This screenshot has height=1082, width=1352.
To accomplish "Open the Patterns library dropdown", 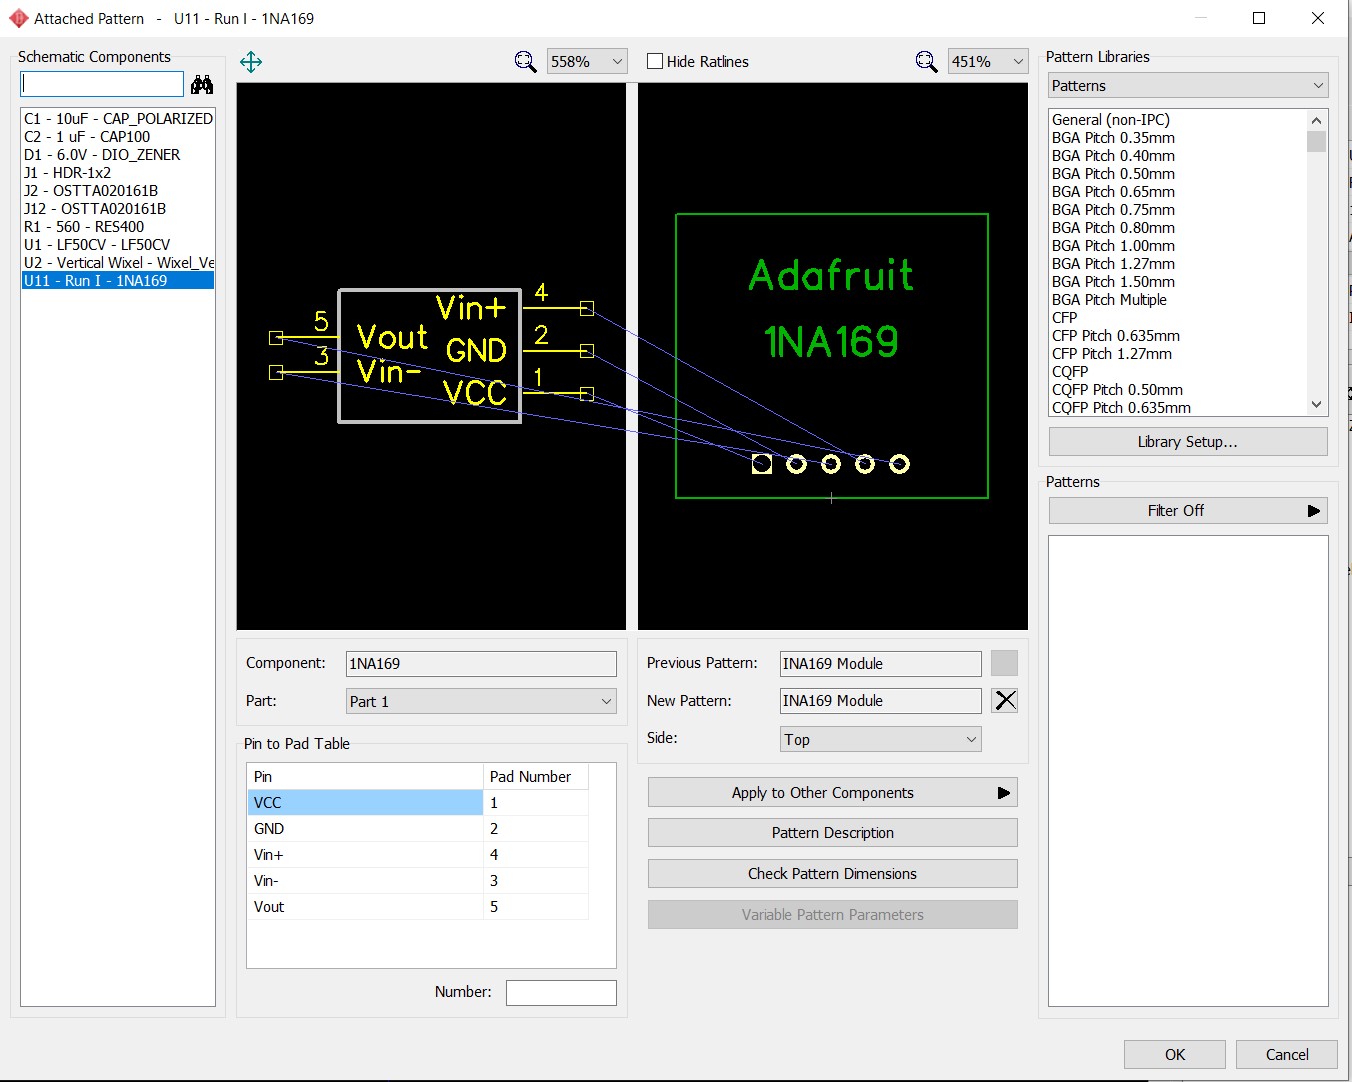I will coord(1188,86).
